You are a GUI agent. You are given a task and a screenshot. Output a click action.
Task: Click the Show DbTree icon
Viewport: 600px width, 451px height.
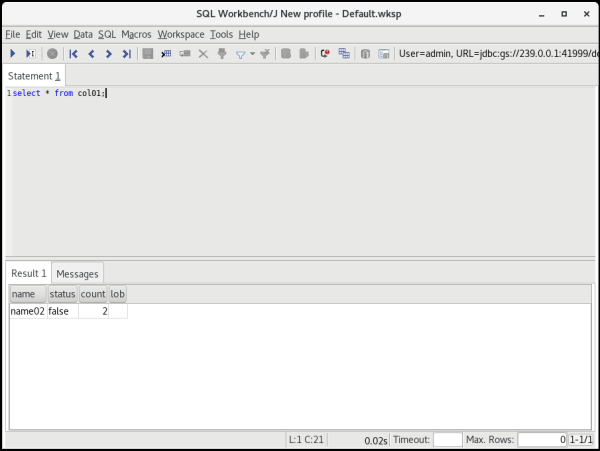point(383,54)
